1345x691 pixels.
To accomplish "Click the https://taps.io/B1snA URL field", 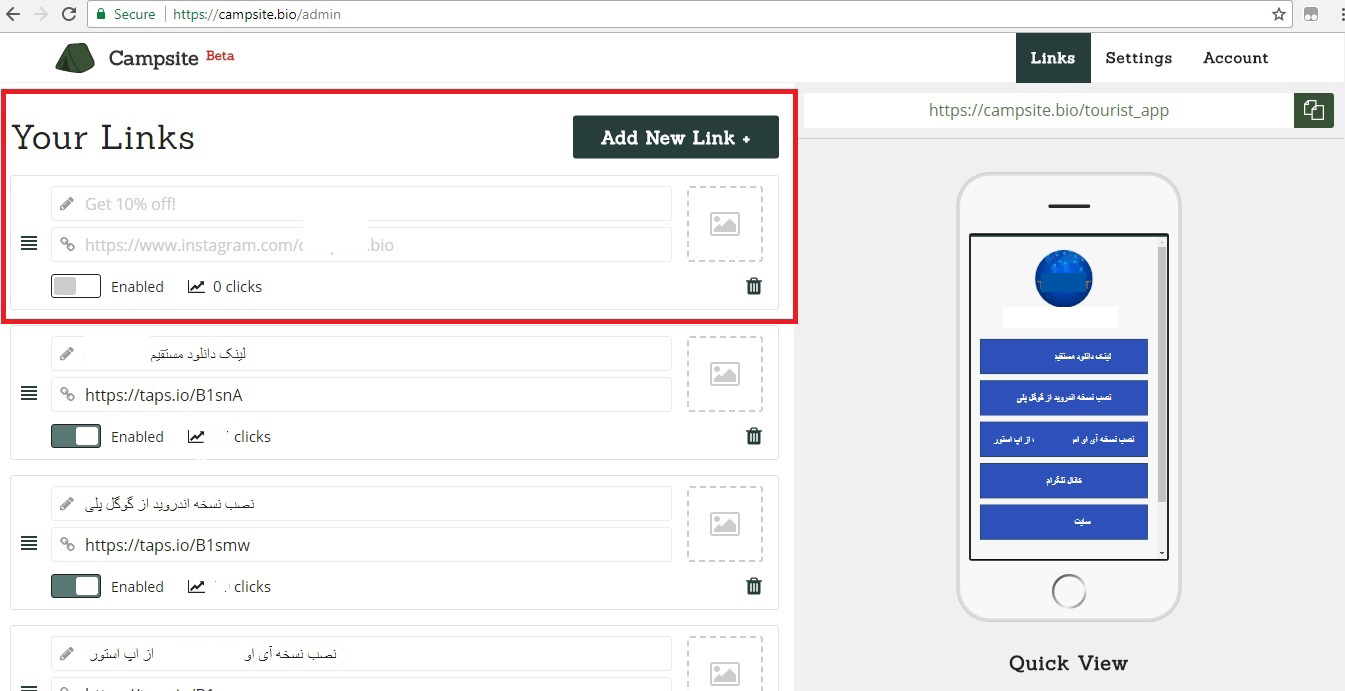I will 361,395.
